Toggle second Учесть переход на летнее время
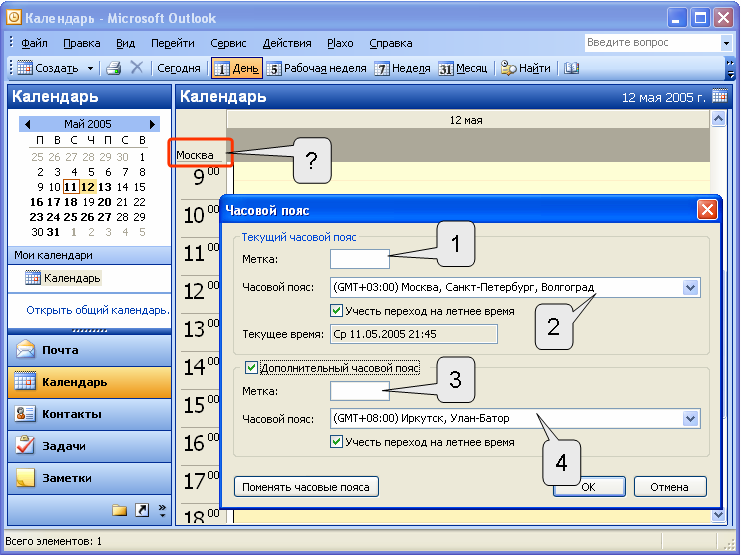Image resolution: width=741 pixels, height=555 pixels. pyautogui.click(x=336, y=442)
